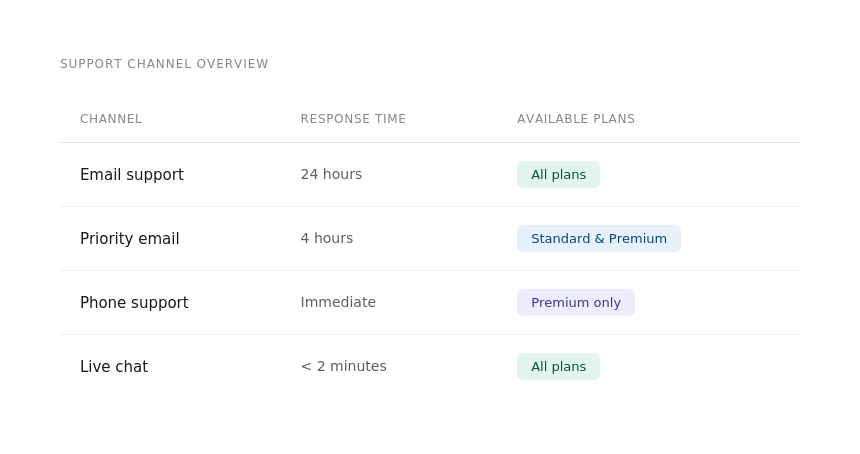Click the Support Channel Overview heading
The height and width of the screenshot is (454, 860).
[x=164, y=64]
